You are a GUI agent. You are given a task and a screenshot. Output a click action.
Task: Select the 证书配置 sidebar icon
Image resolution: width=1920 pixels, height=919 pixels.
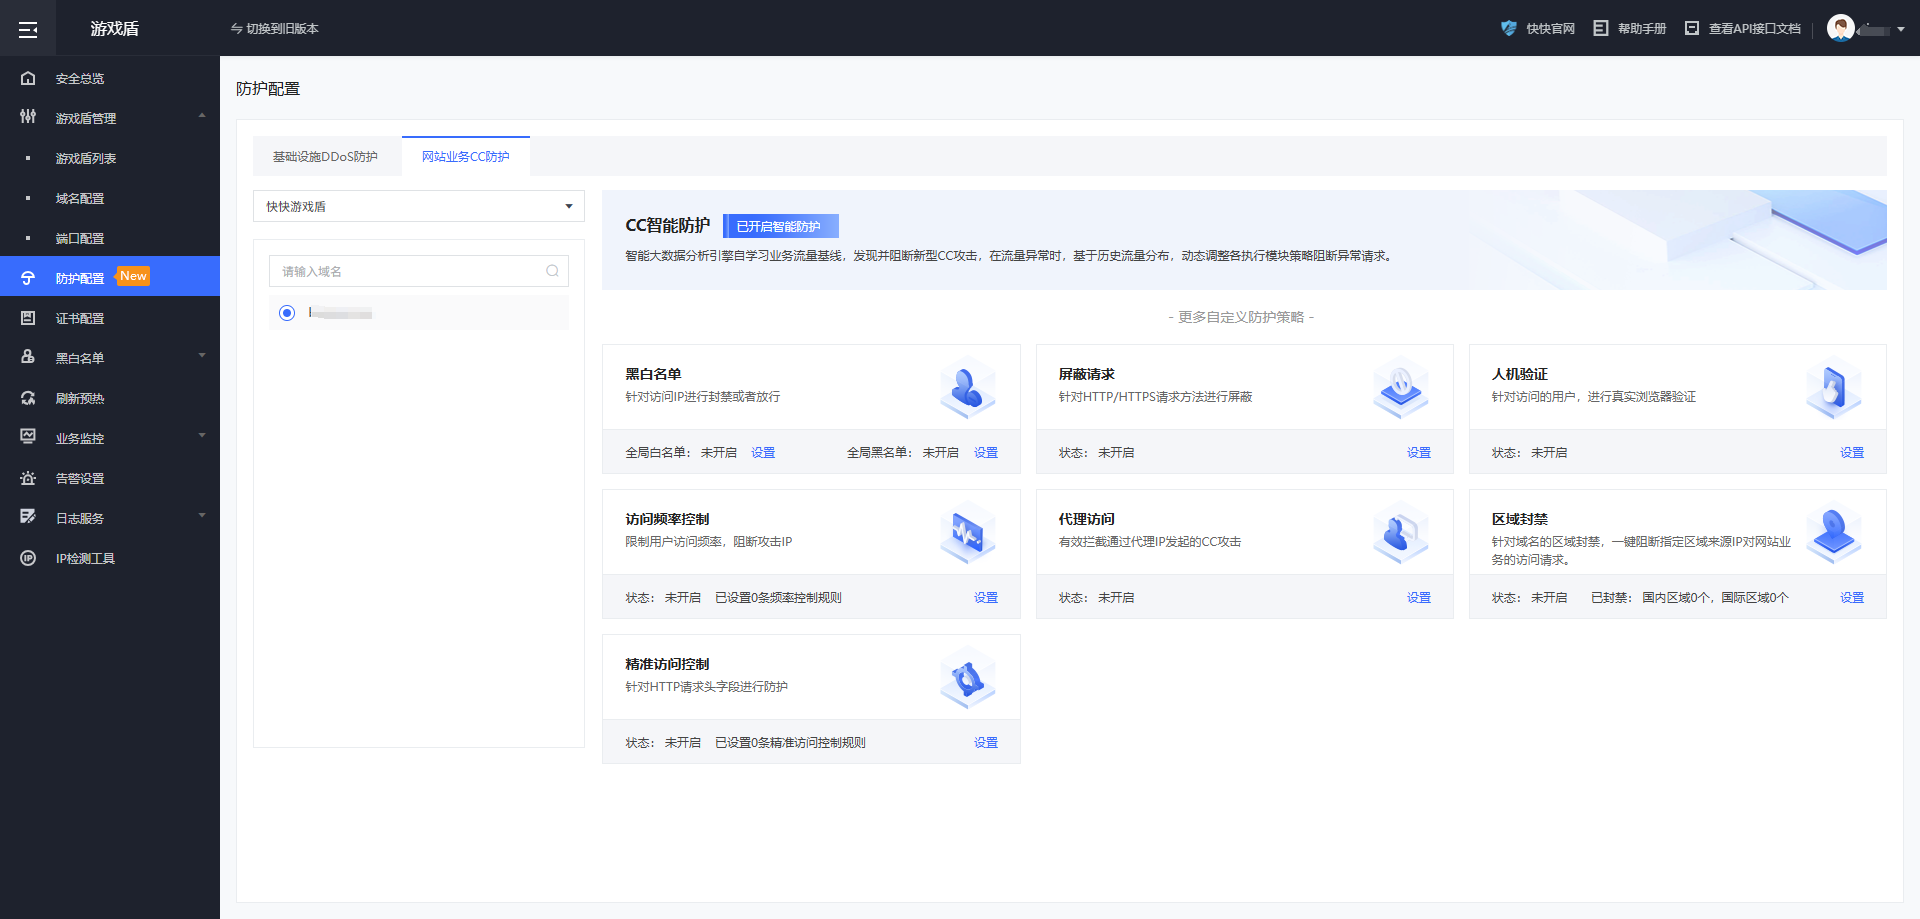[27, 317]
